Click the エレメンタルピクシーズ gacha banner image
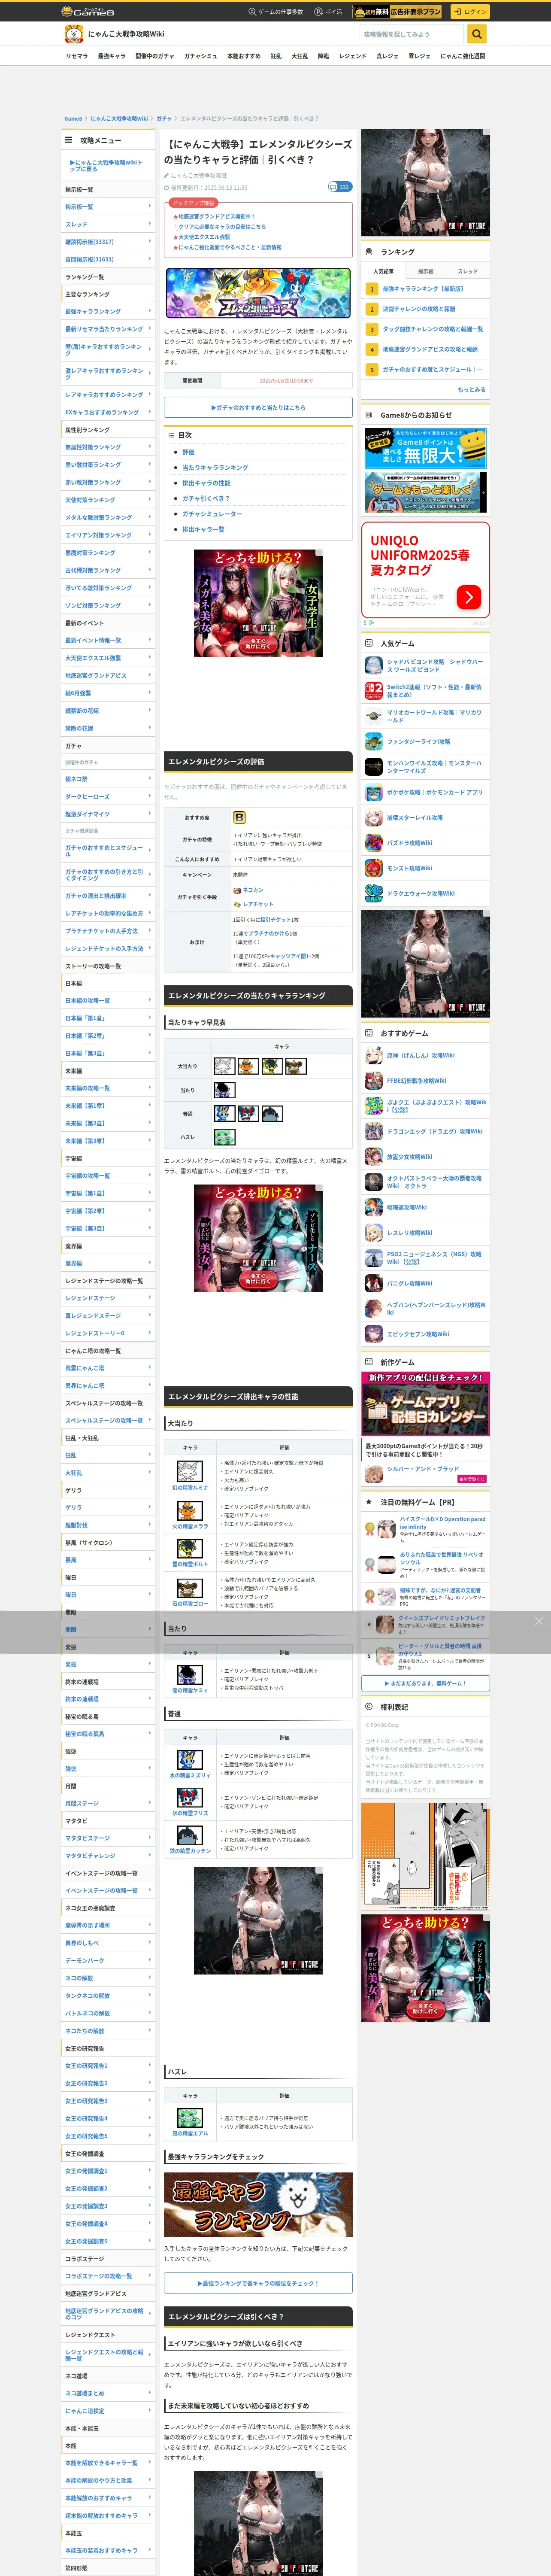This screenshot has height=2576, width=551. (x=258, y=293)
